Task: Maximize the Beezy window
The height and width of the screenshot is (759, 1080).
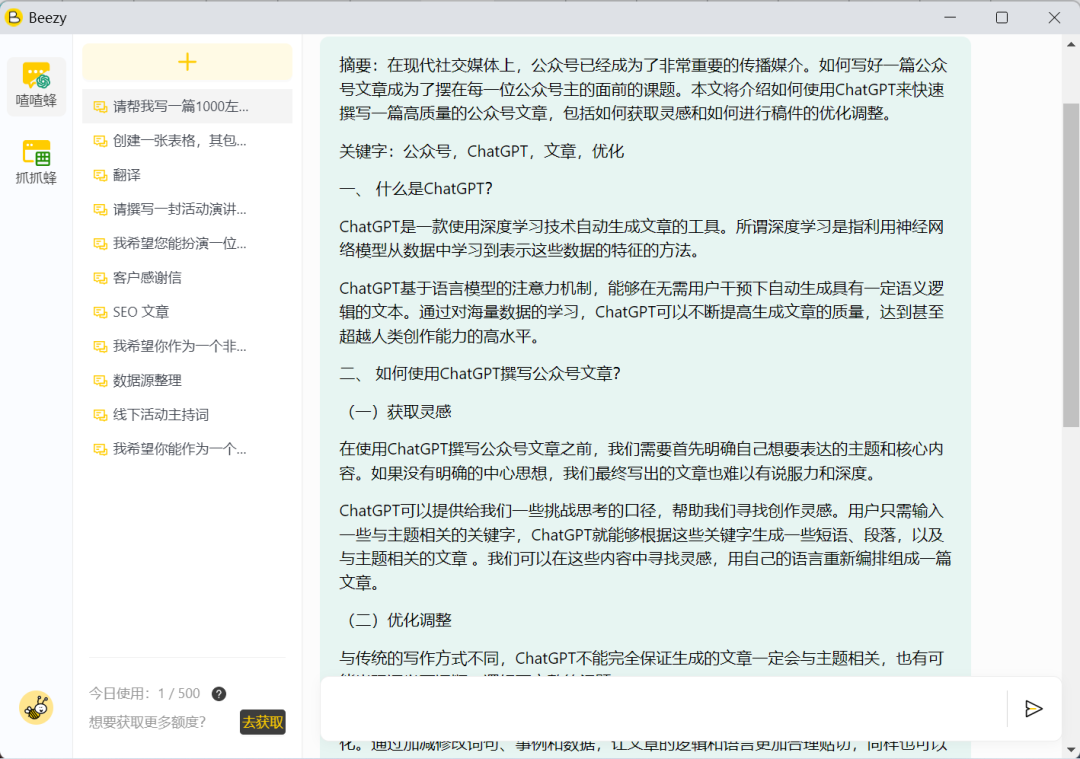Action: click(1002, 17)
